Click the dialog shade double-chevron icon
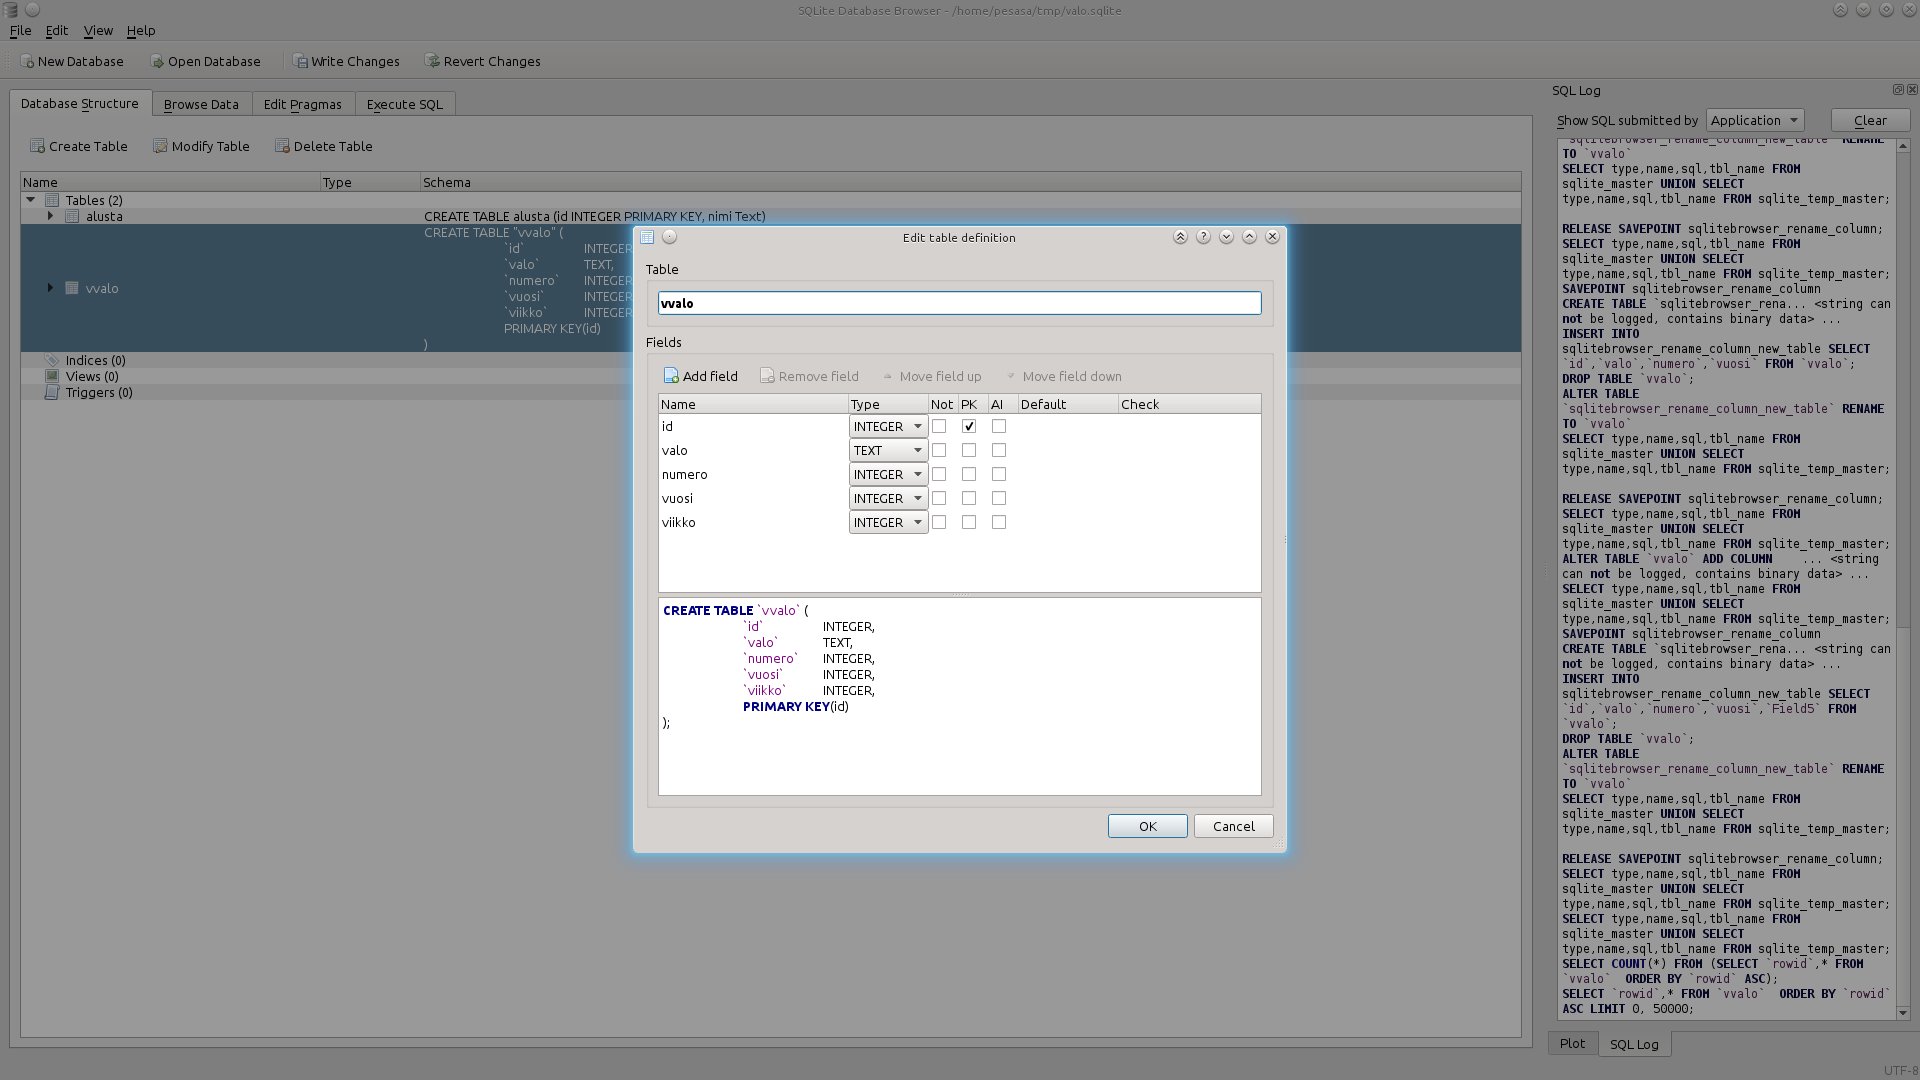Image resolution: width=1920 pixels, height=1080 pixels. click(x=1180, y=237)
